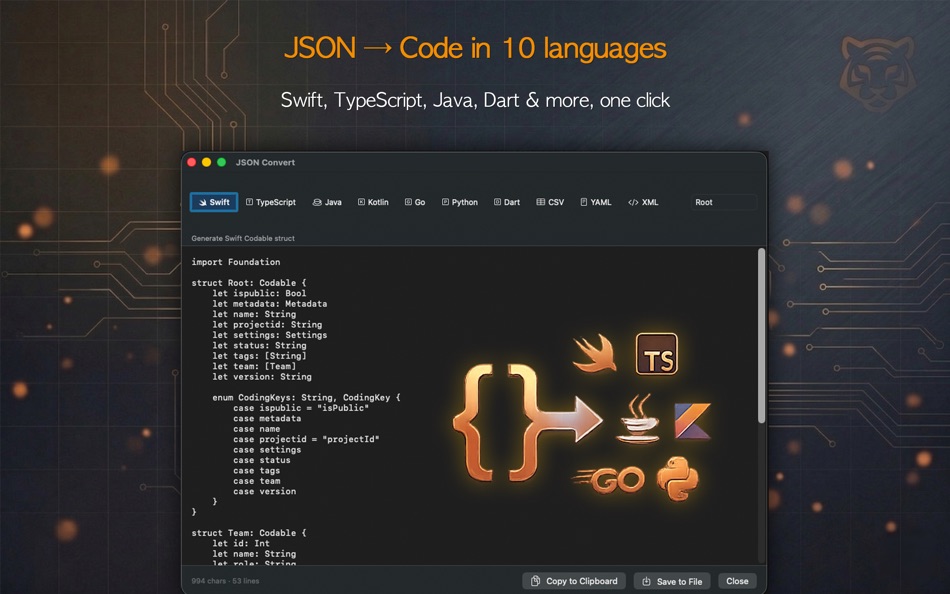
Task: Choose the Kotlin tab
Action: (373, 202)
